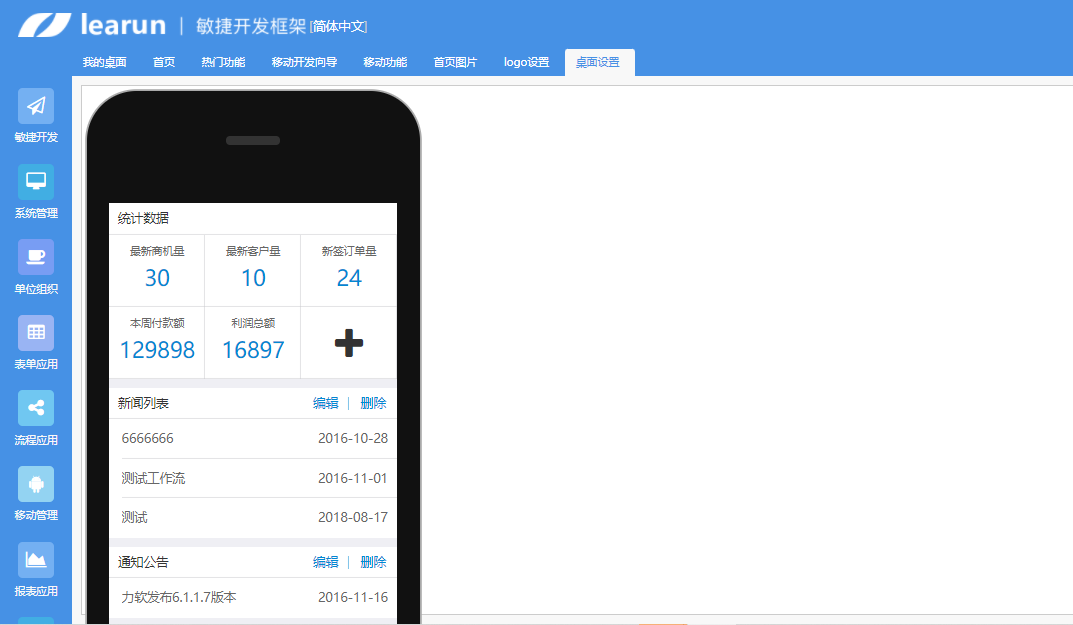Select the 桌面设置 tab

597,62
